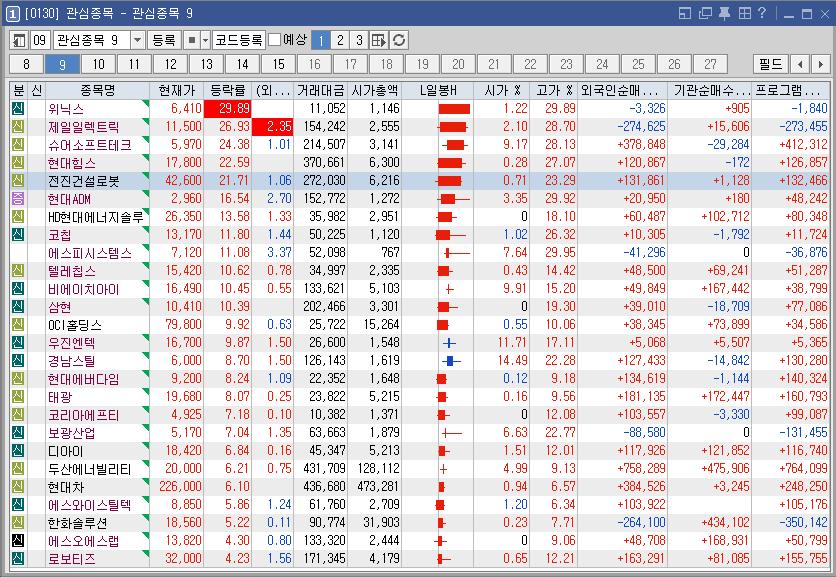Open help question mark icon
Screen dimensions: 836x577
click(x=762, y=13)
